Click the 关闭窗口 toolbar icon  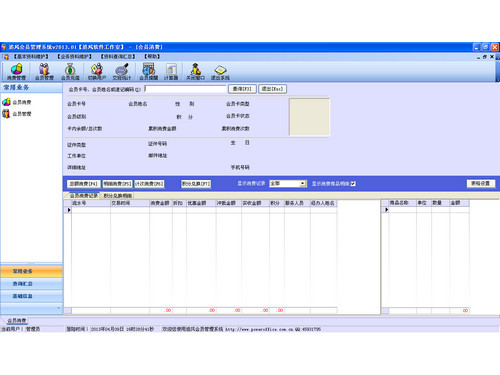(x=195, y=72)
